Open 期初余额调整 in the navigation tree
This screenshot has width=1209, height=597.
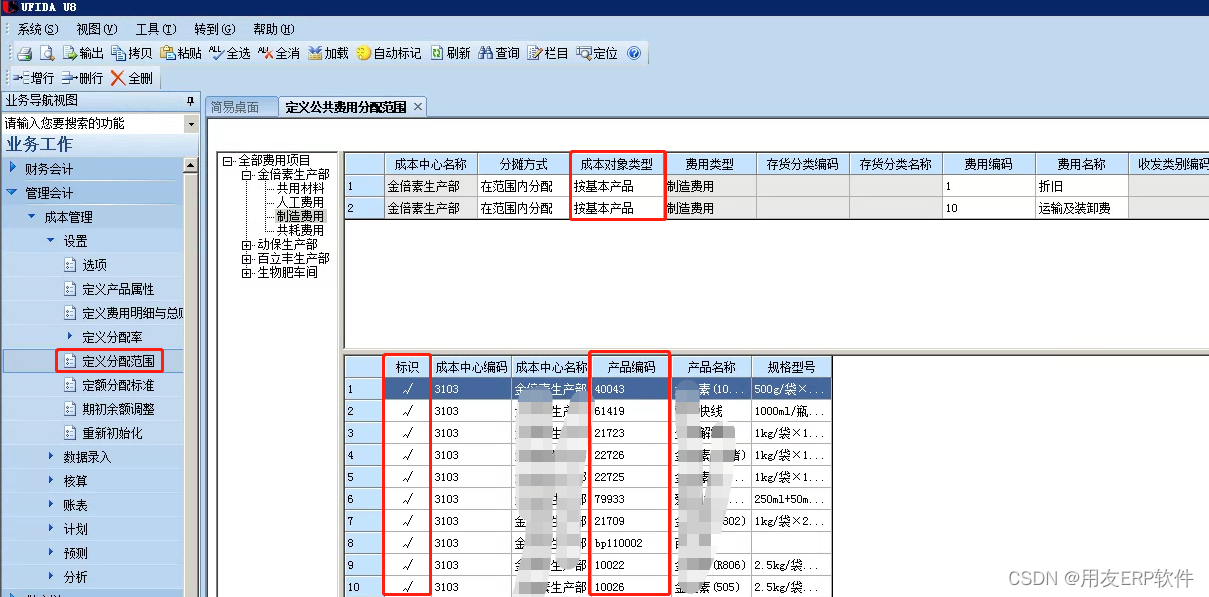click(118, 409)
